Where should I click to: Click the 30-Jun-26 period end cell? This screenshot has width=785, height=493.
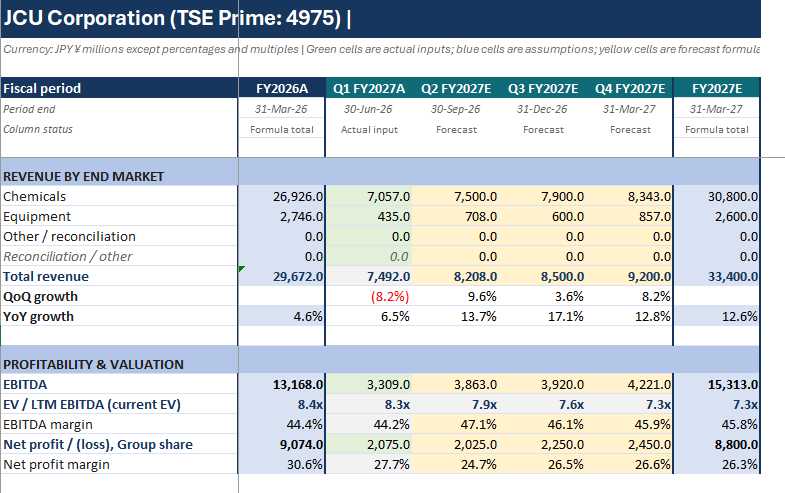(369, 109)
